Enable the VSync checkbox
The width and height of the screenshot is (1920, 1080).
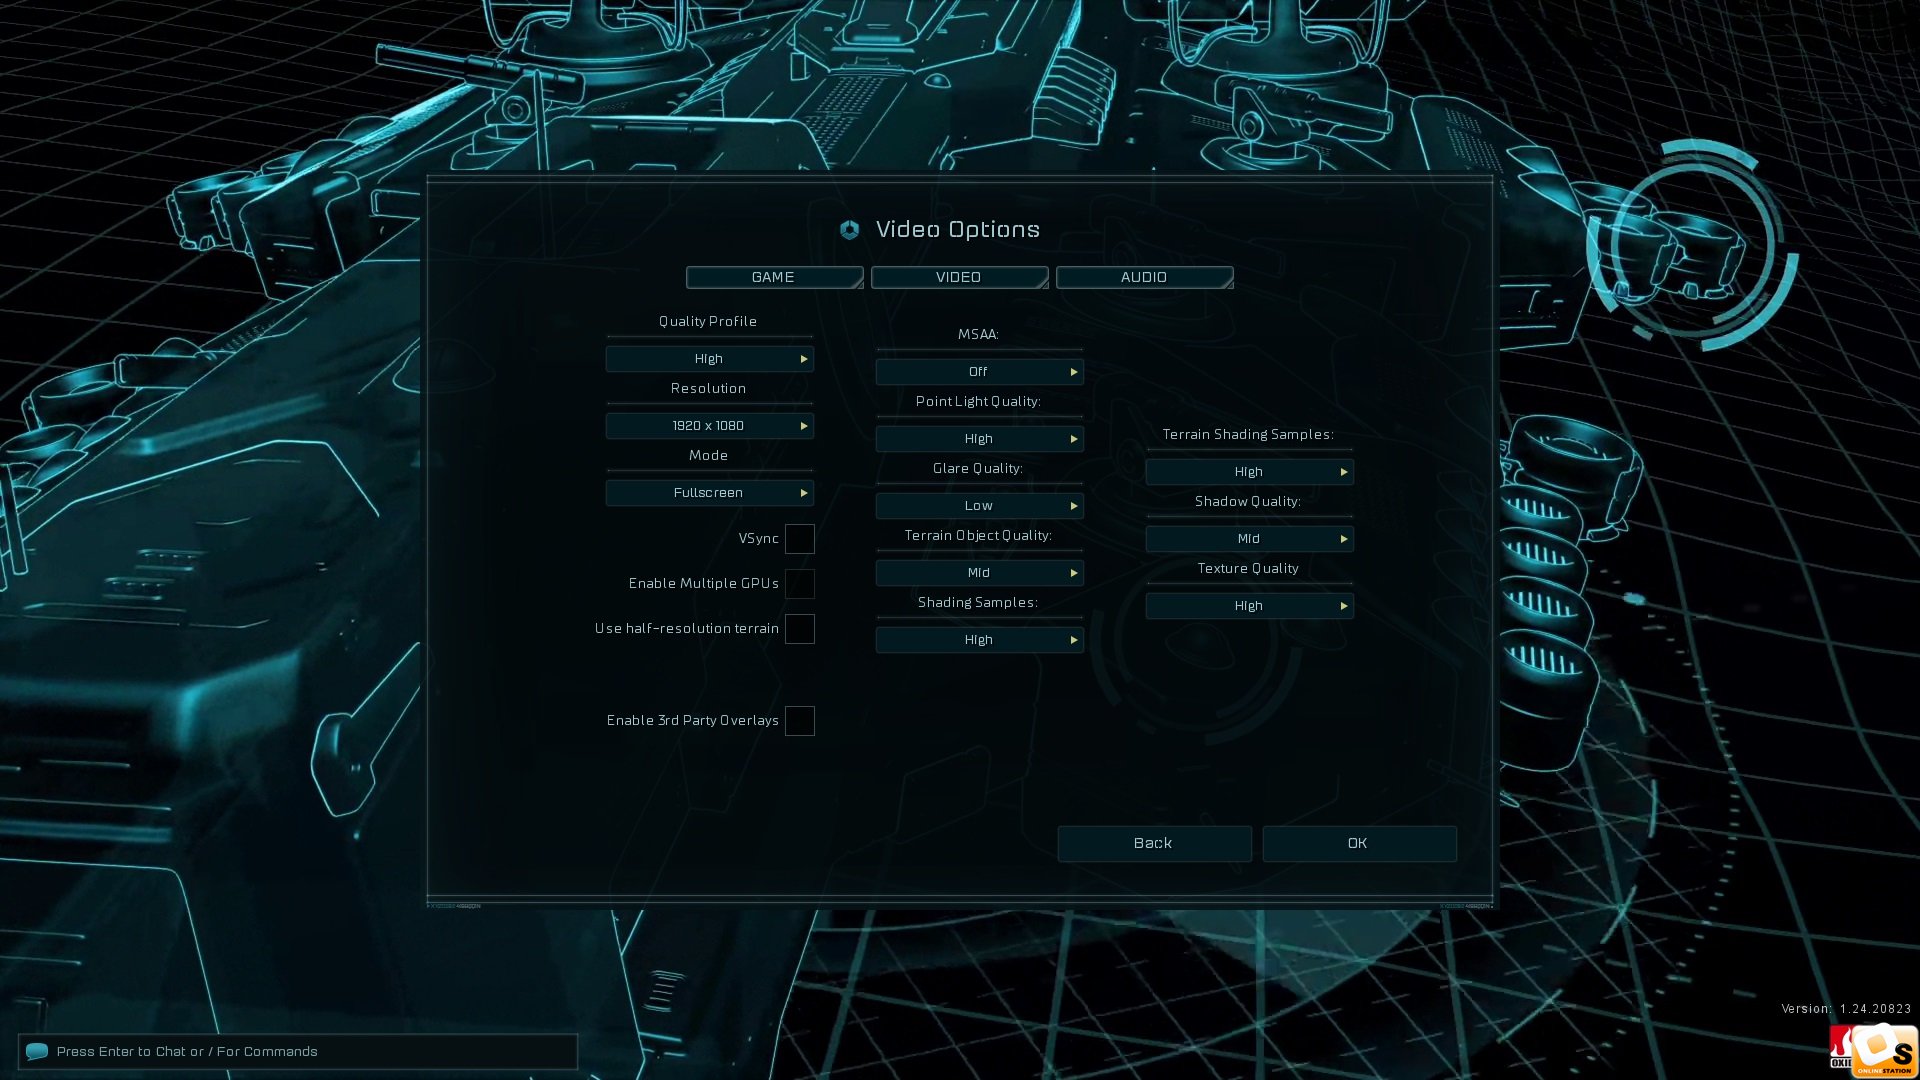click(800, 539)
